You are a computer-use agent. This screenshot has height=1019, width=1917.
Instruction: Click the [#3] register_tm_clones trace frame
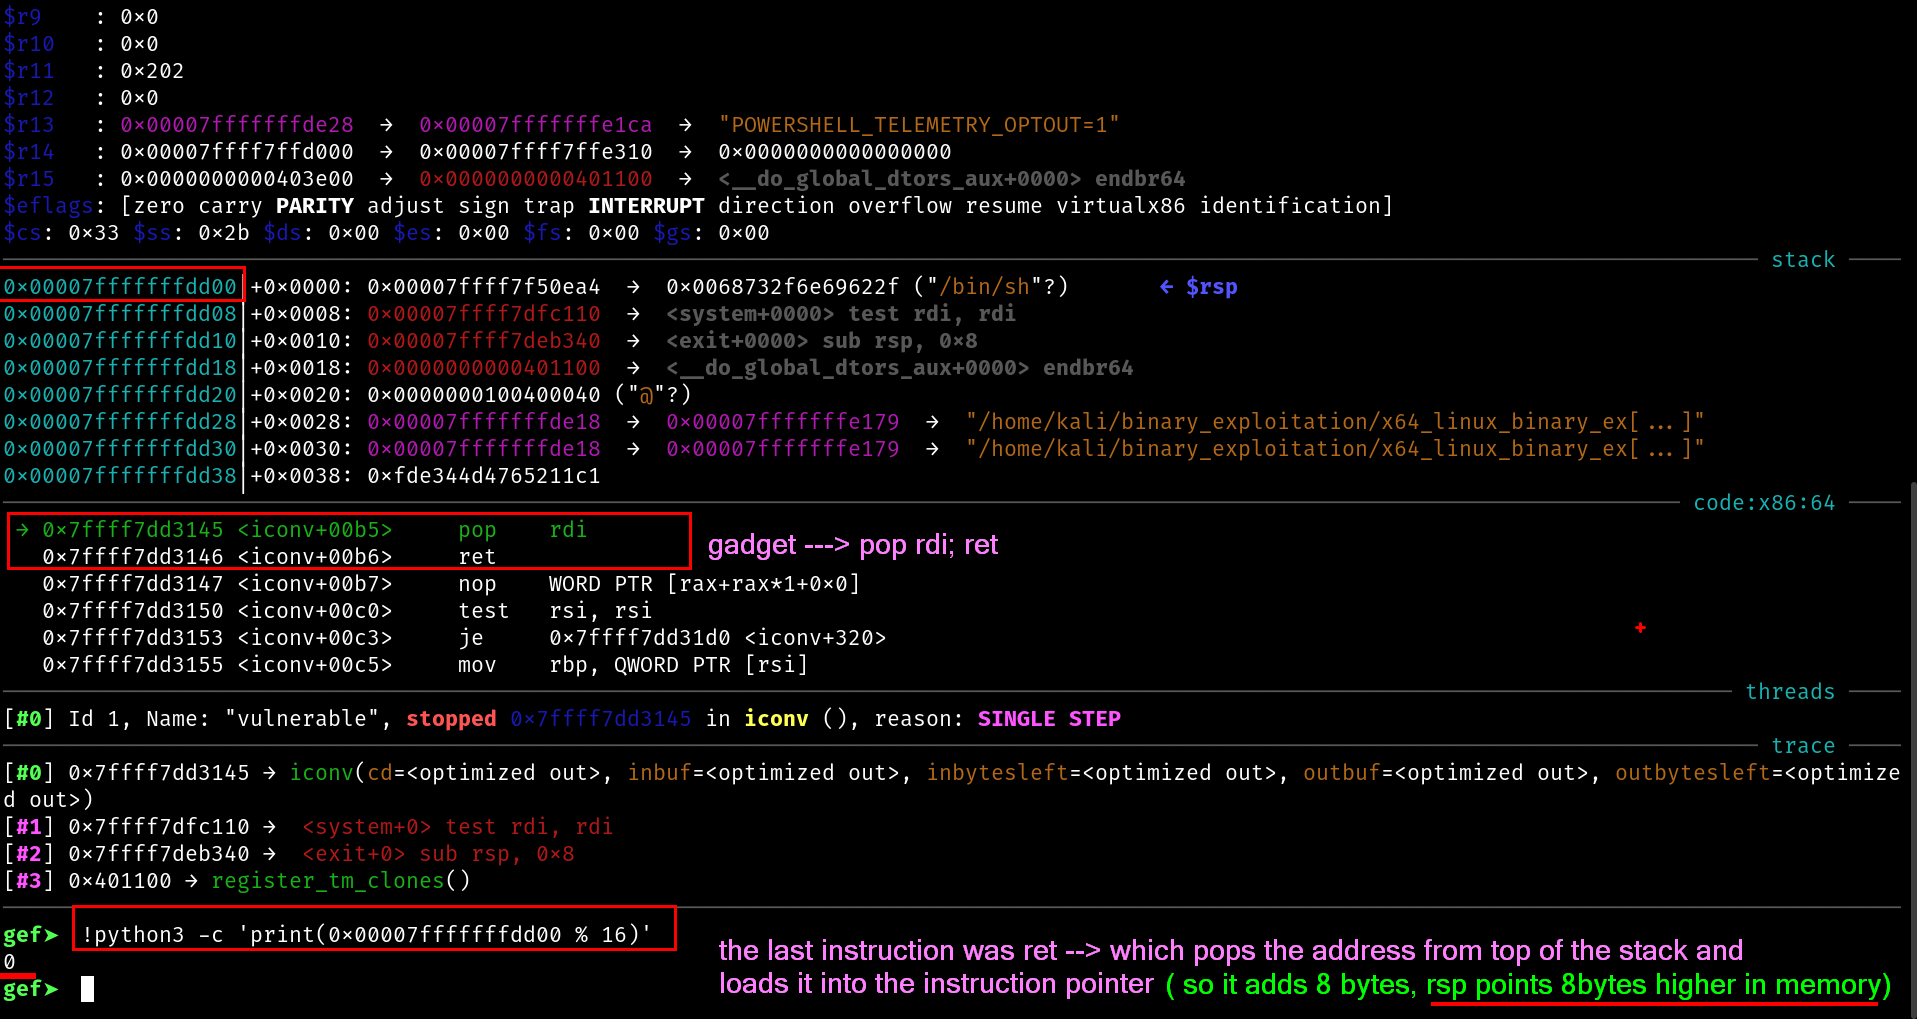pos(240,881)
